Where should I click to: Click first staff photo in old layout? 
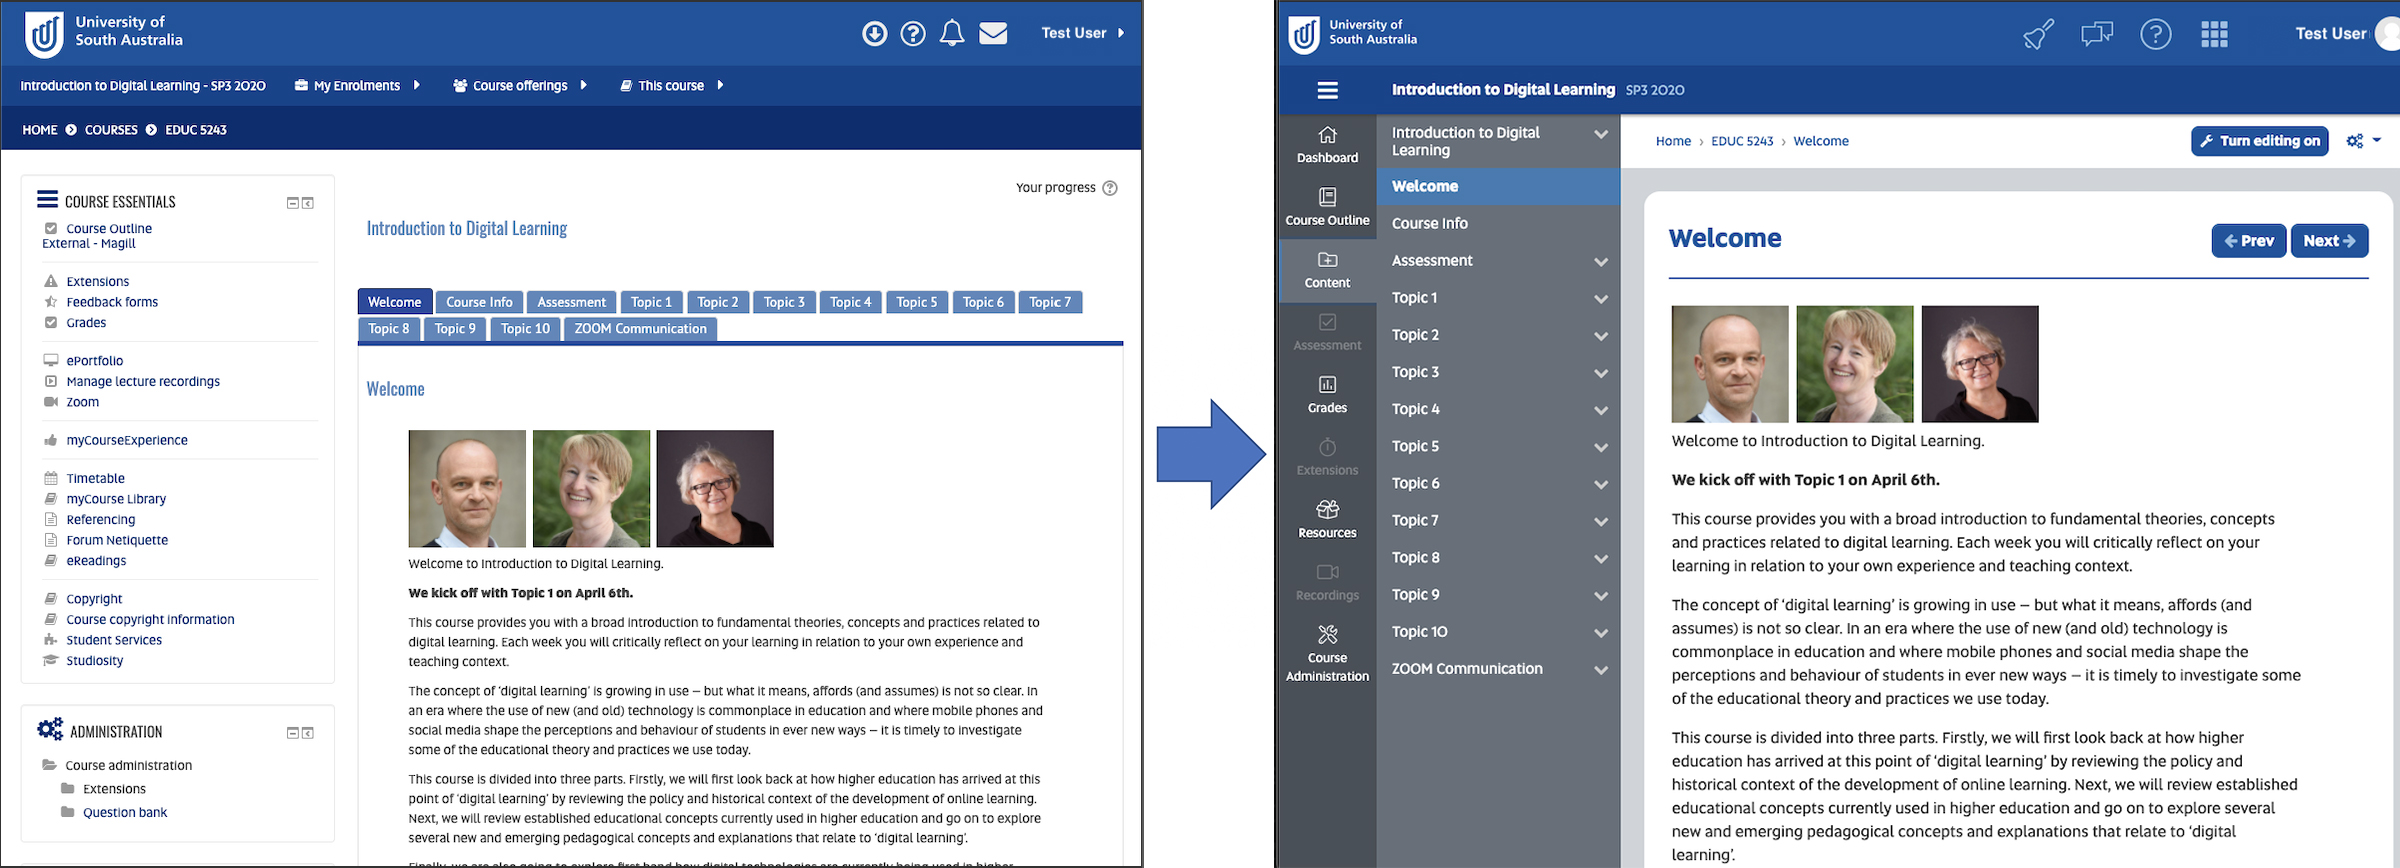(x=467, y=488)
